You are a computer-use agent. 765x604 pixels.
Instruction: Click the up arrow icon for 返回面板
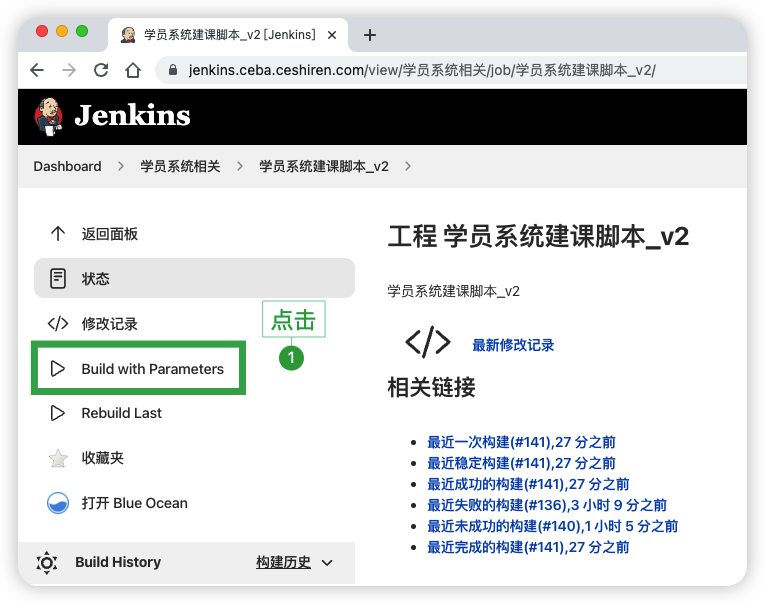(x=58, y=234)
